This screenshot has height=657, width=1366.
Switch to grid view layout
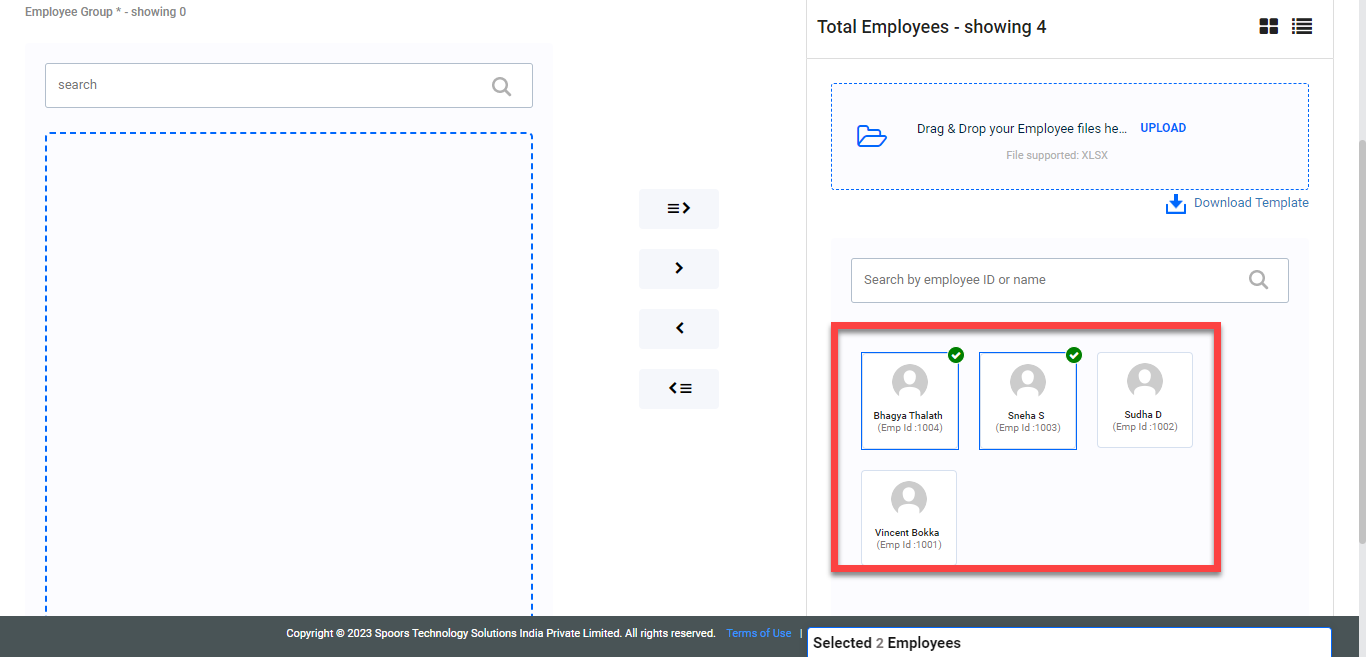point(1268,27)
